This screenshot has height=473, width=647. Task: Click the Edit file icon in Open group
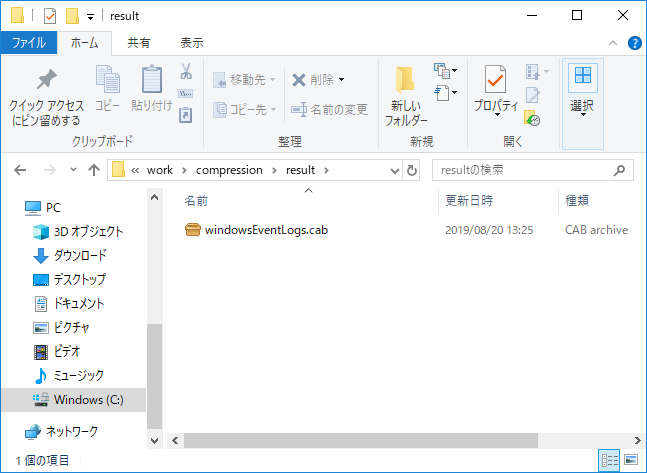coord(532,95)
